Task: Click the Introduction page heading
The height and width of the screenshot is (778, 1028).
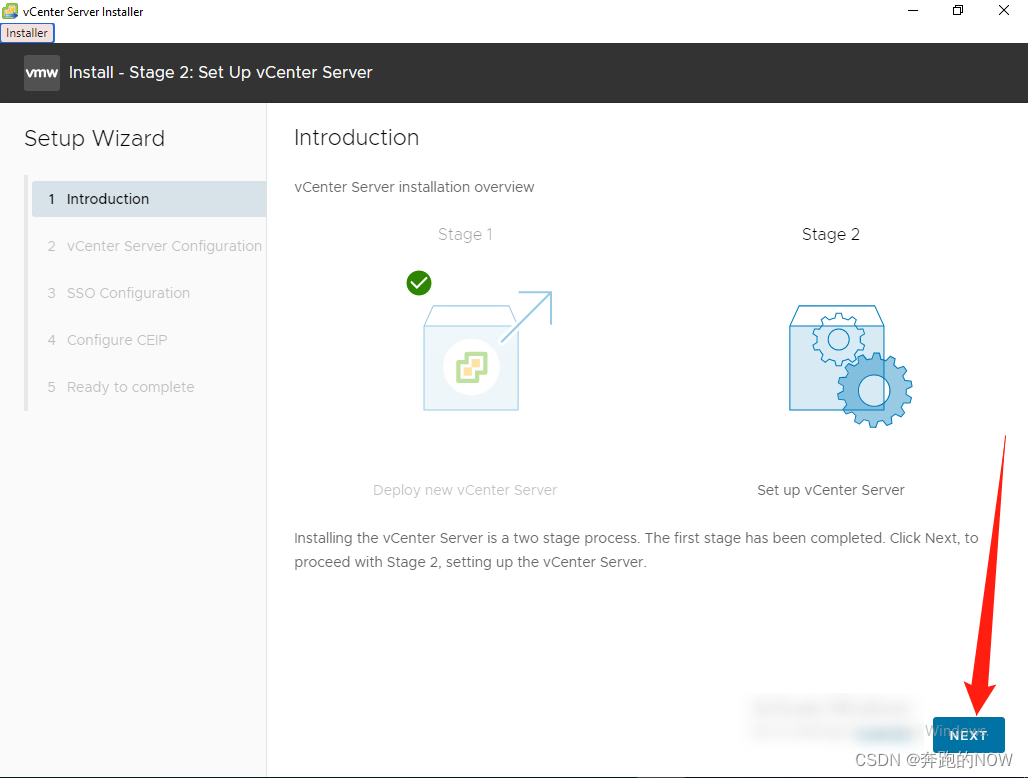Action: tap(357, 138)
